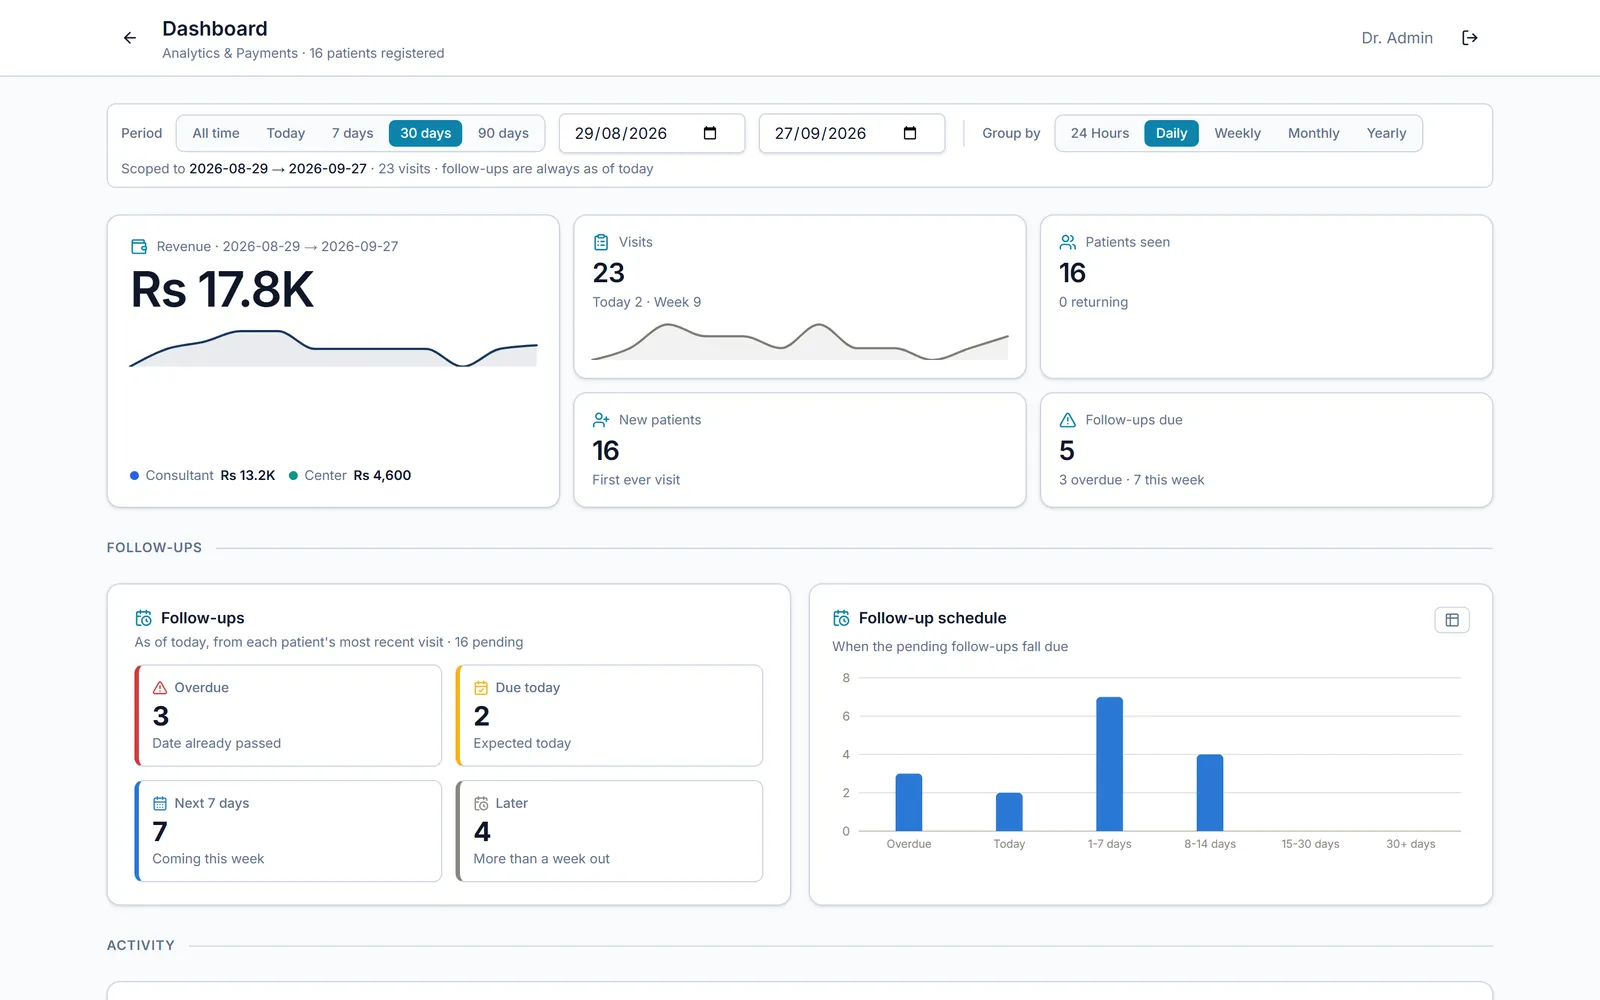Click the Visits clipboard icon
The image size is (1600, 1000).
(601, 242)
